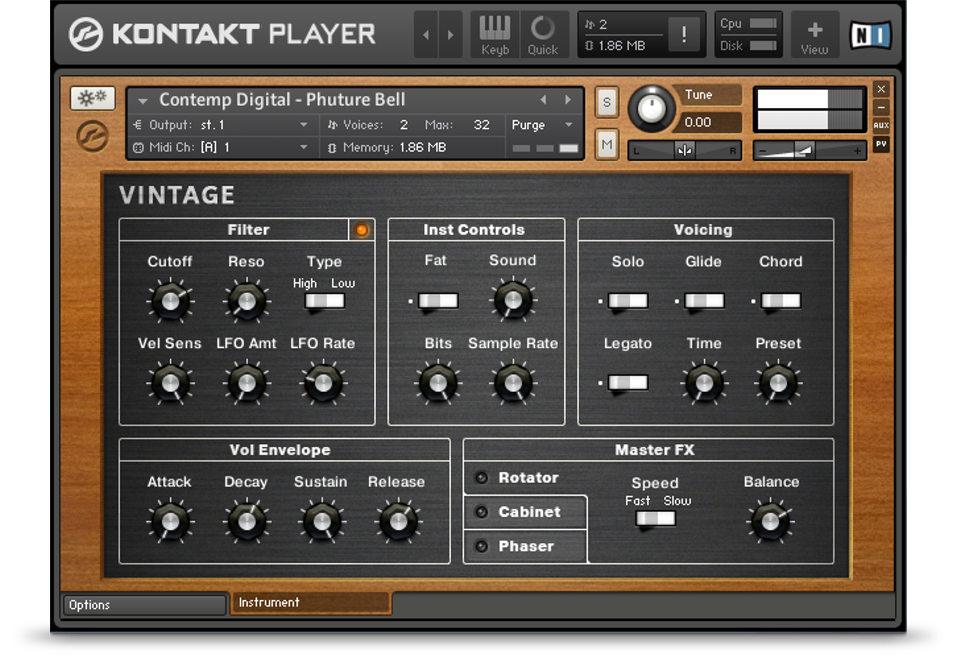Select the Phaser effect button
957x660 pixels.
(525, 546)
